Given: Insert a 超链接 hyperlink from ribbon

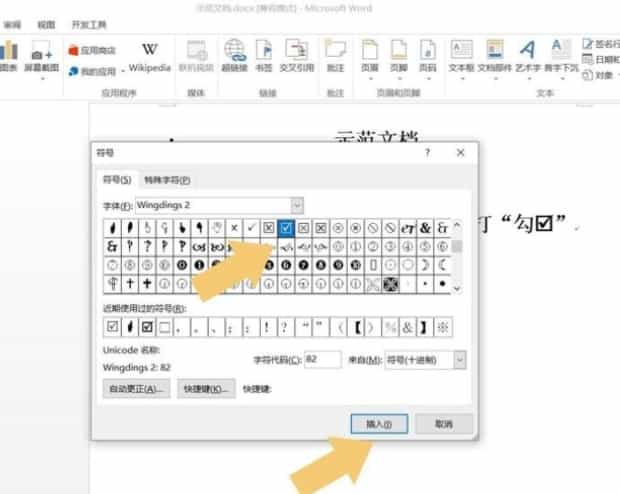Looking at the screenshot, I should pos(235,56).
